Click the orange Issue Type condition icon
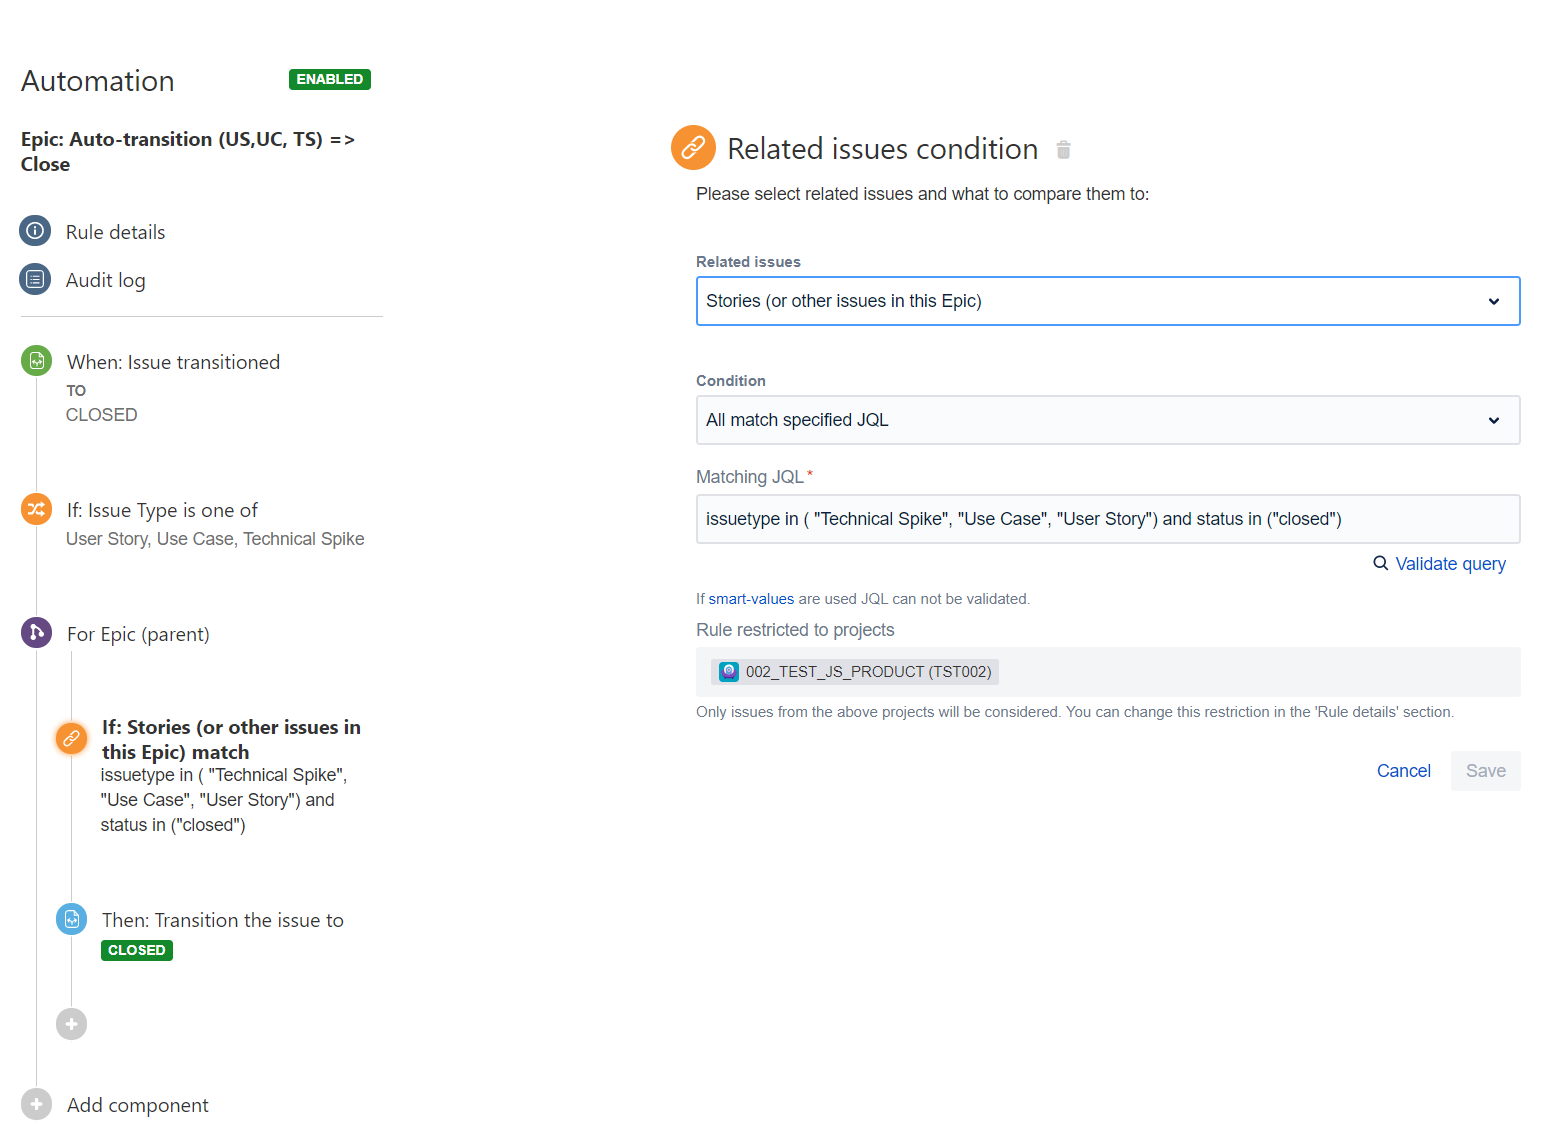This screenshot has height=1135, width=1567. [x=37, y=509]
